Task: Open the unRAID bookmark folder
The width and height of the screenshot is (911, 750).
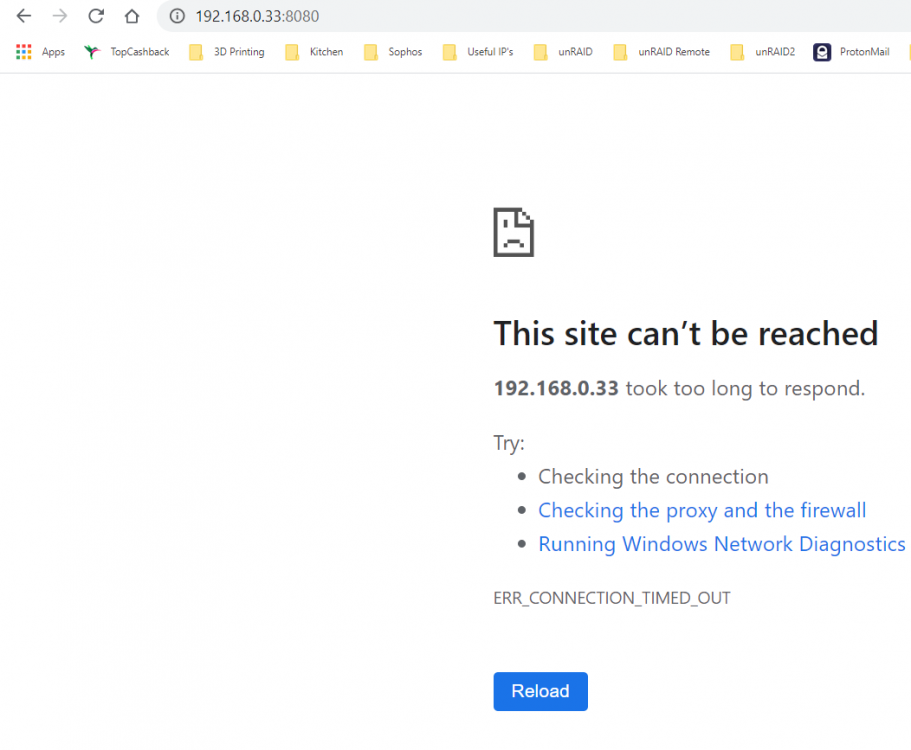Action: tap(563, 52)
